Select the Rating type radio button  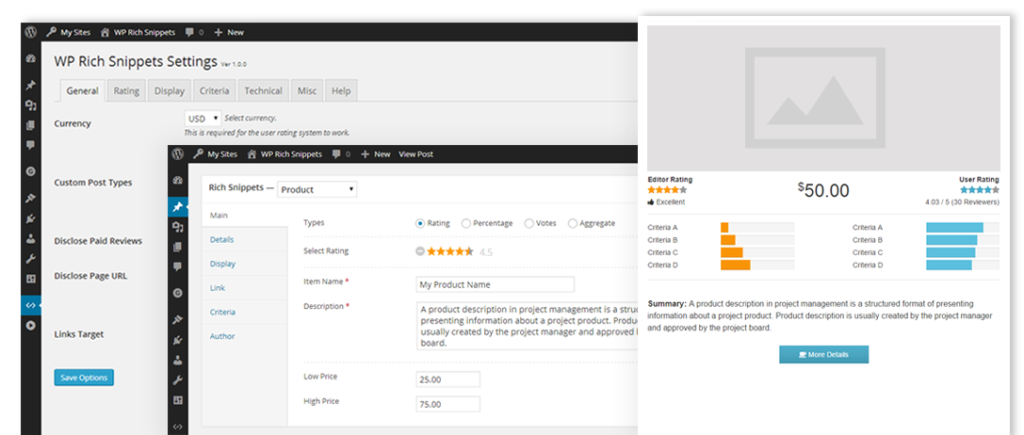tap(421, 223)
